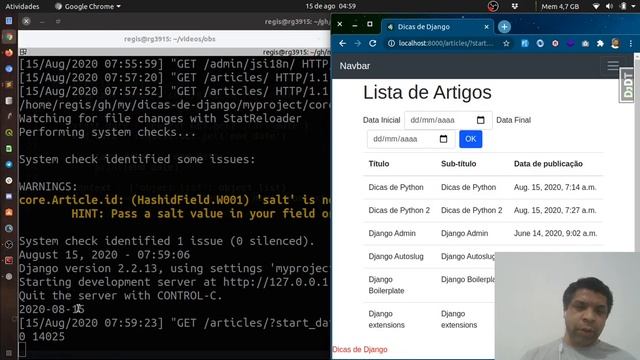
Task: Click the Django Boilerplate title cell
Action: [386, 285]
